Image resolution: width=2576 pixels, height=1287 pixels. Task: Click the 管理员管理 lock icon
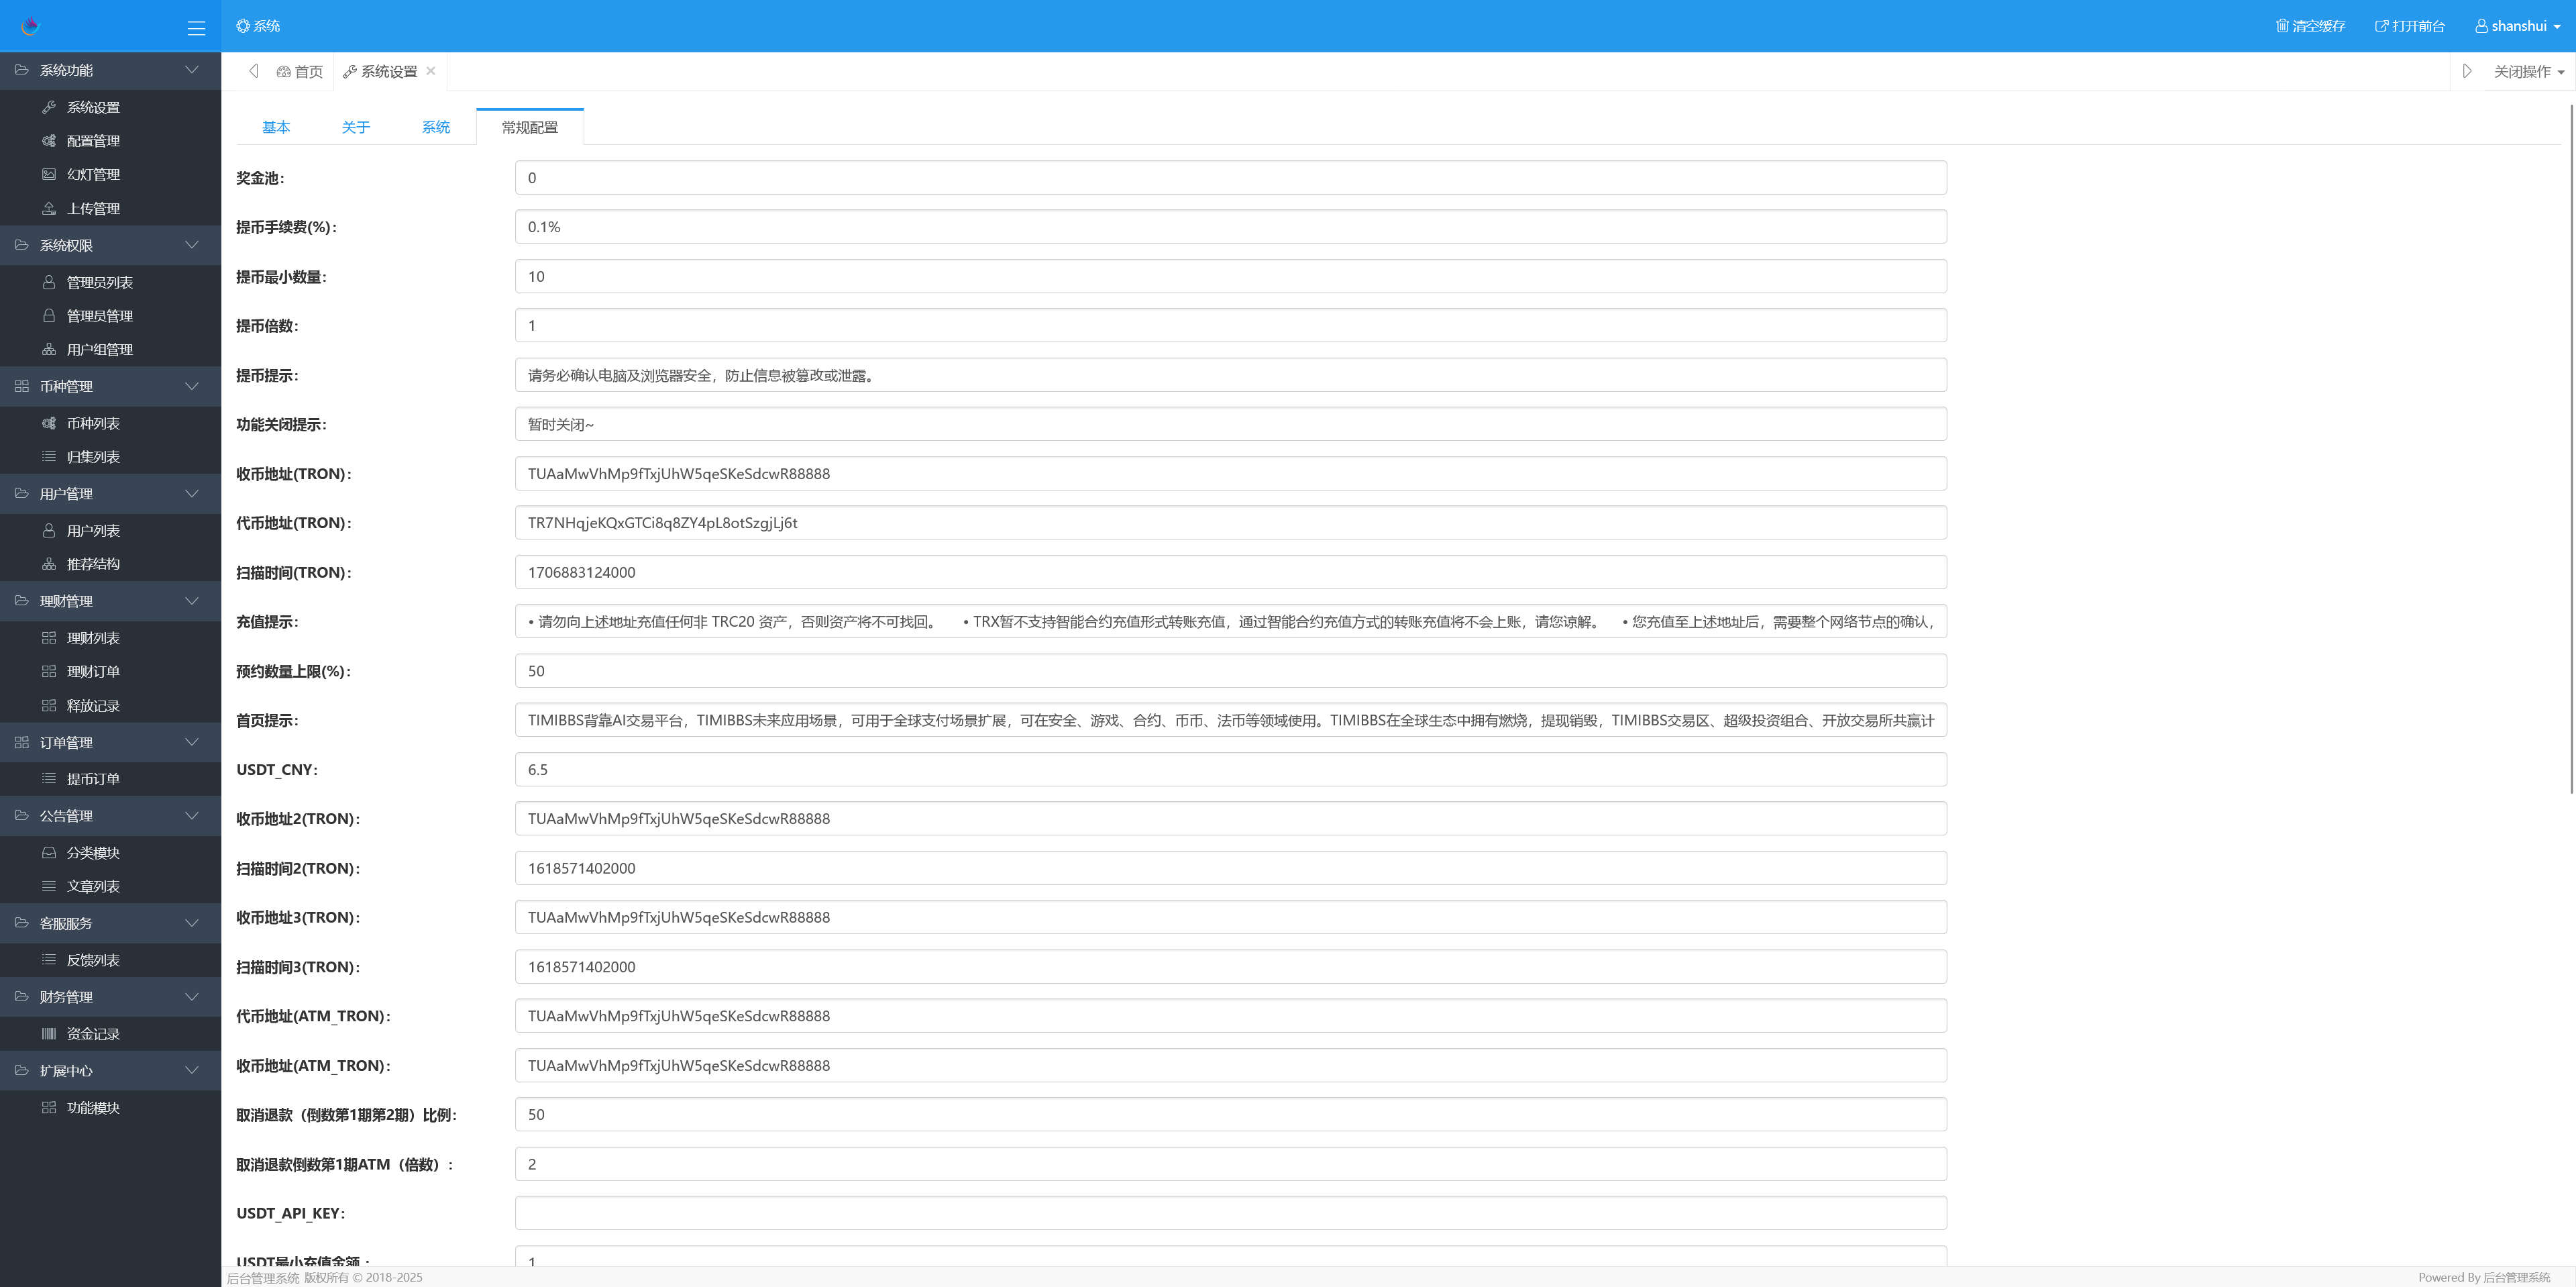tap(49, 316)
